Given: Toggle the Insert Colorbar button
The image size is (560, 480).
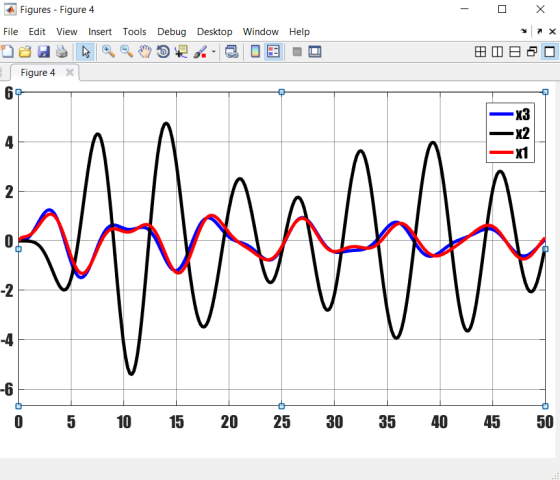Looking at the screenshot, I should coord(255,52).
